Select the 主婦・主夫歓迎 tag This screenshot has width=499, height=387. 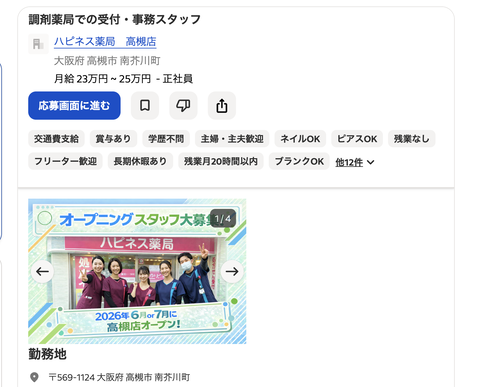coord(232,139)
